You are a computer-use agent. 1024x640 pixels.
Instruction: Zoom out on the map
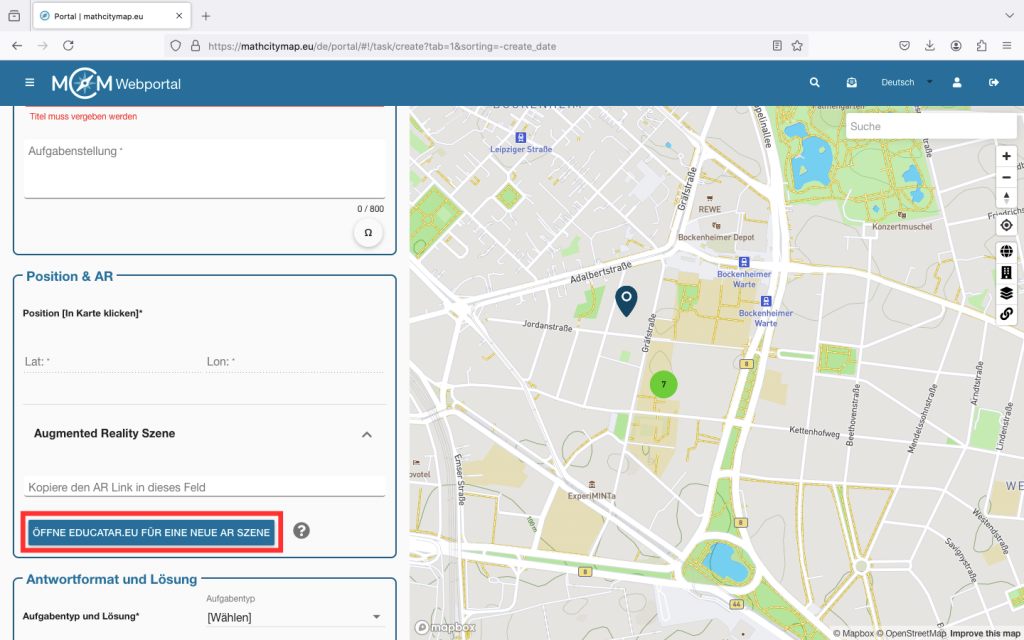(x=1006, y=177)
